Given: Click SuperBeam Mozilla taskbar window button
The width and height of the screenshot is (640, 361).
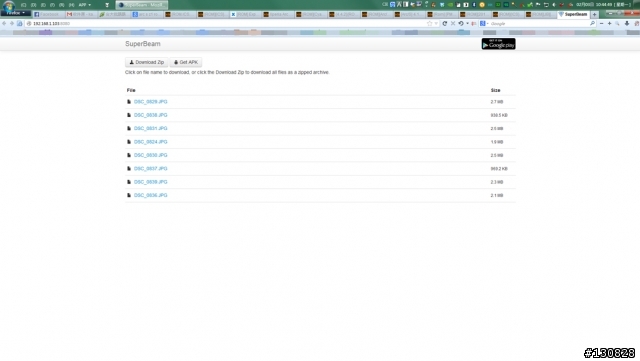Looking at the screenshot, I should [142, 5].
